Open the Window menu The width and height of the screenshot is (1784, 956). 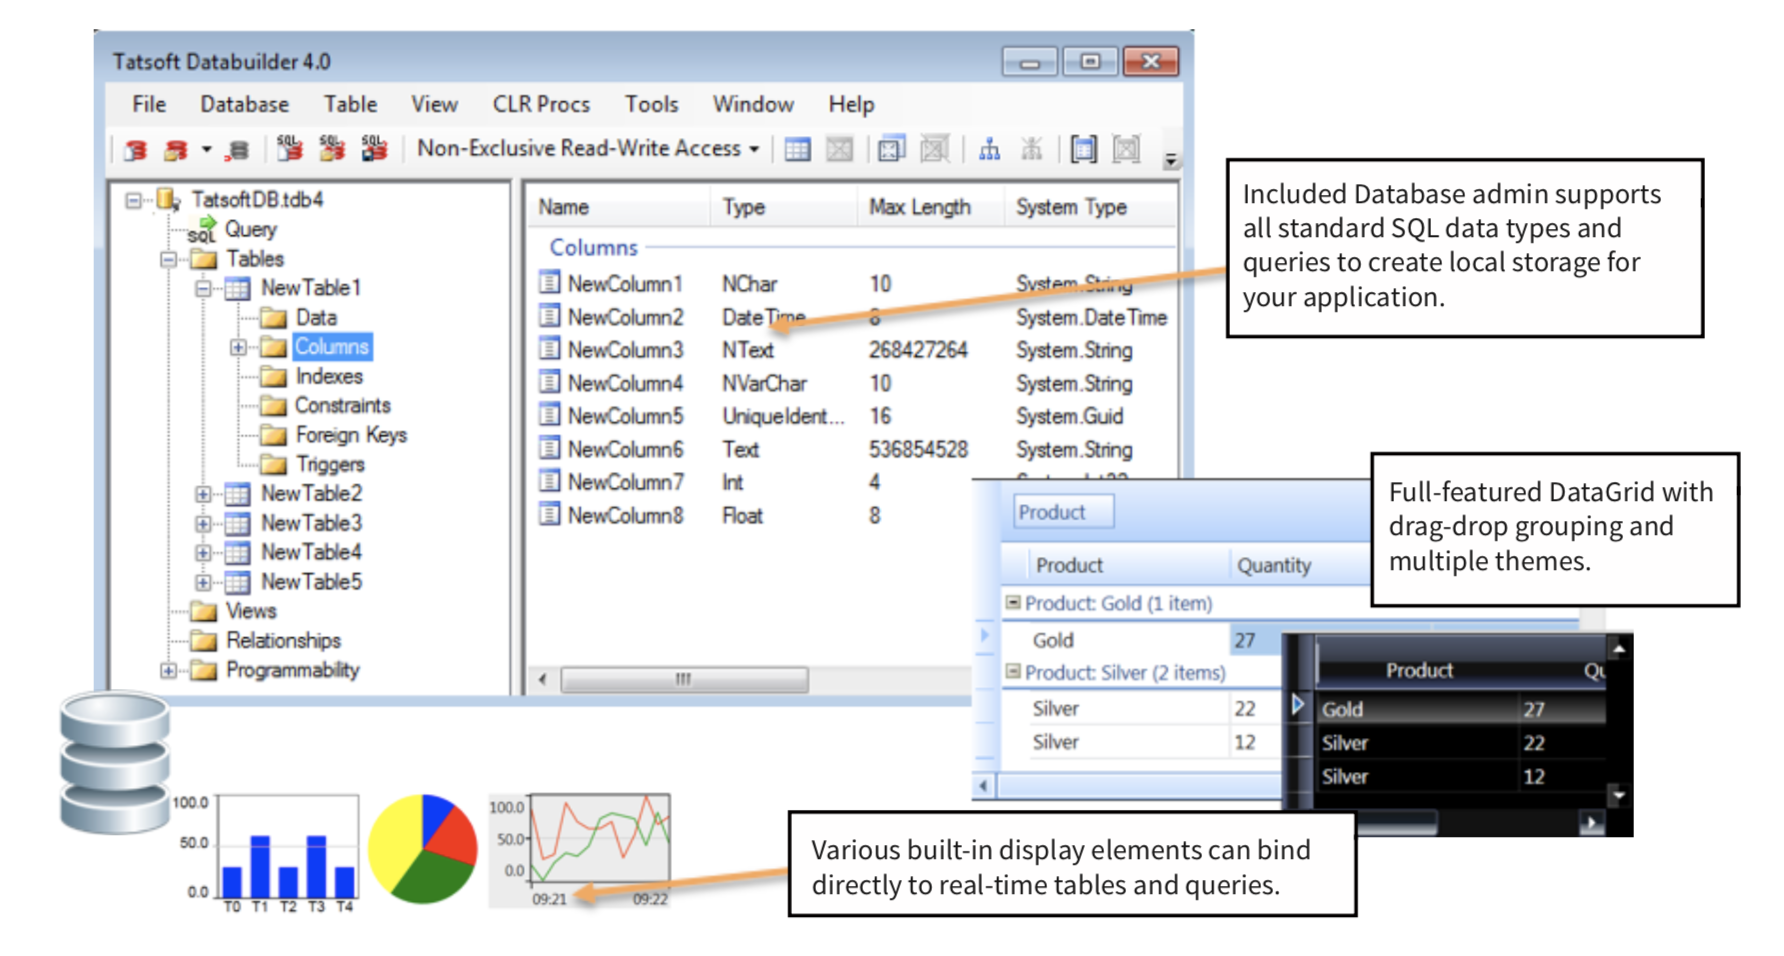pos(753,104)
